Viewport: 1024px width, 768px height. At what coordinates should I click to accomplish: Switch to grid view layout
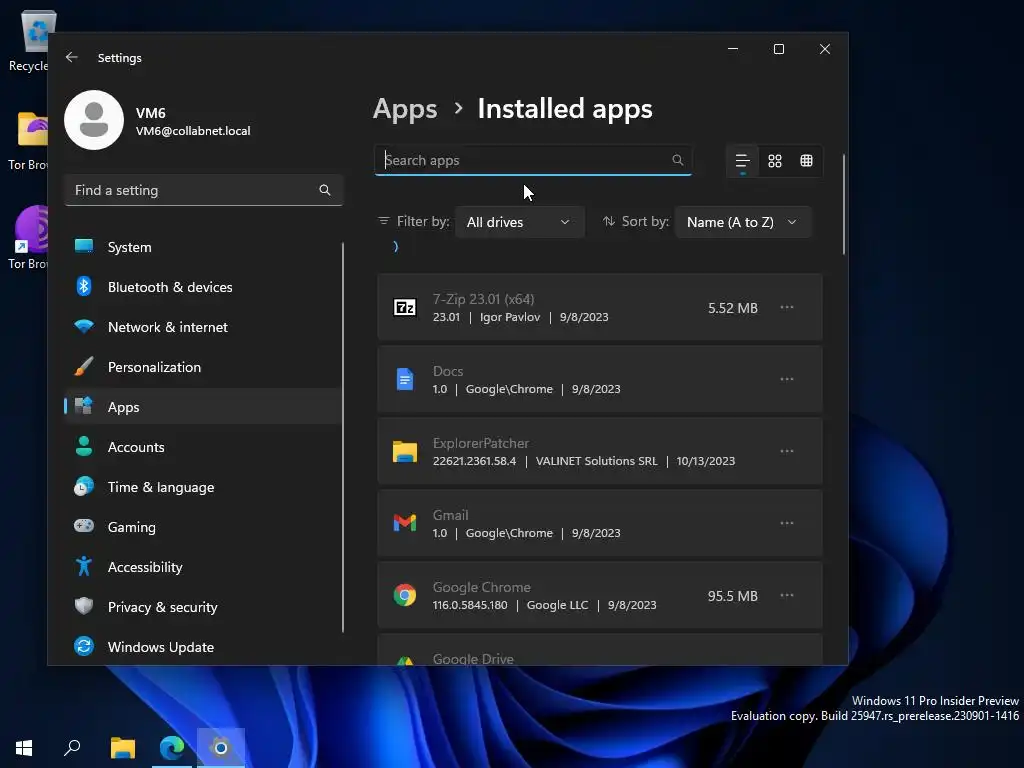coord(775,161)
